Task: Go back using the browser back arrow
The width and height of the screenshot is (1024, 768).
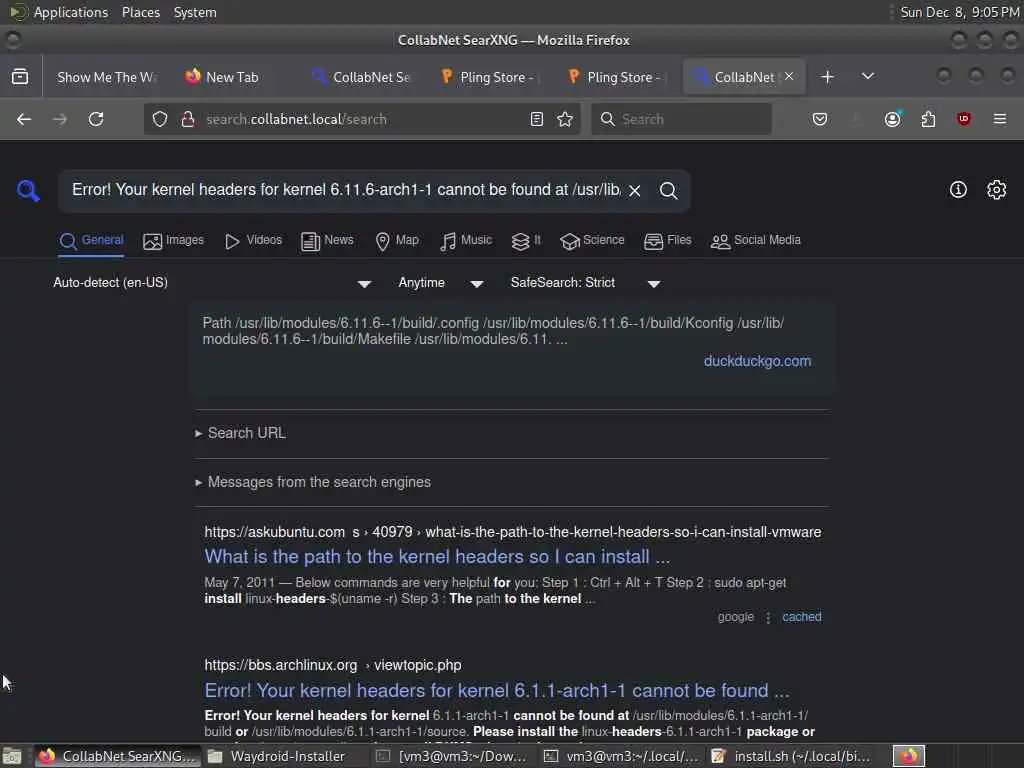Action: (24, 119)
